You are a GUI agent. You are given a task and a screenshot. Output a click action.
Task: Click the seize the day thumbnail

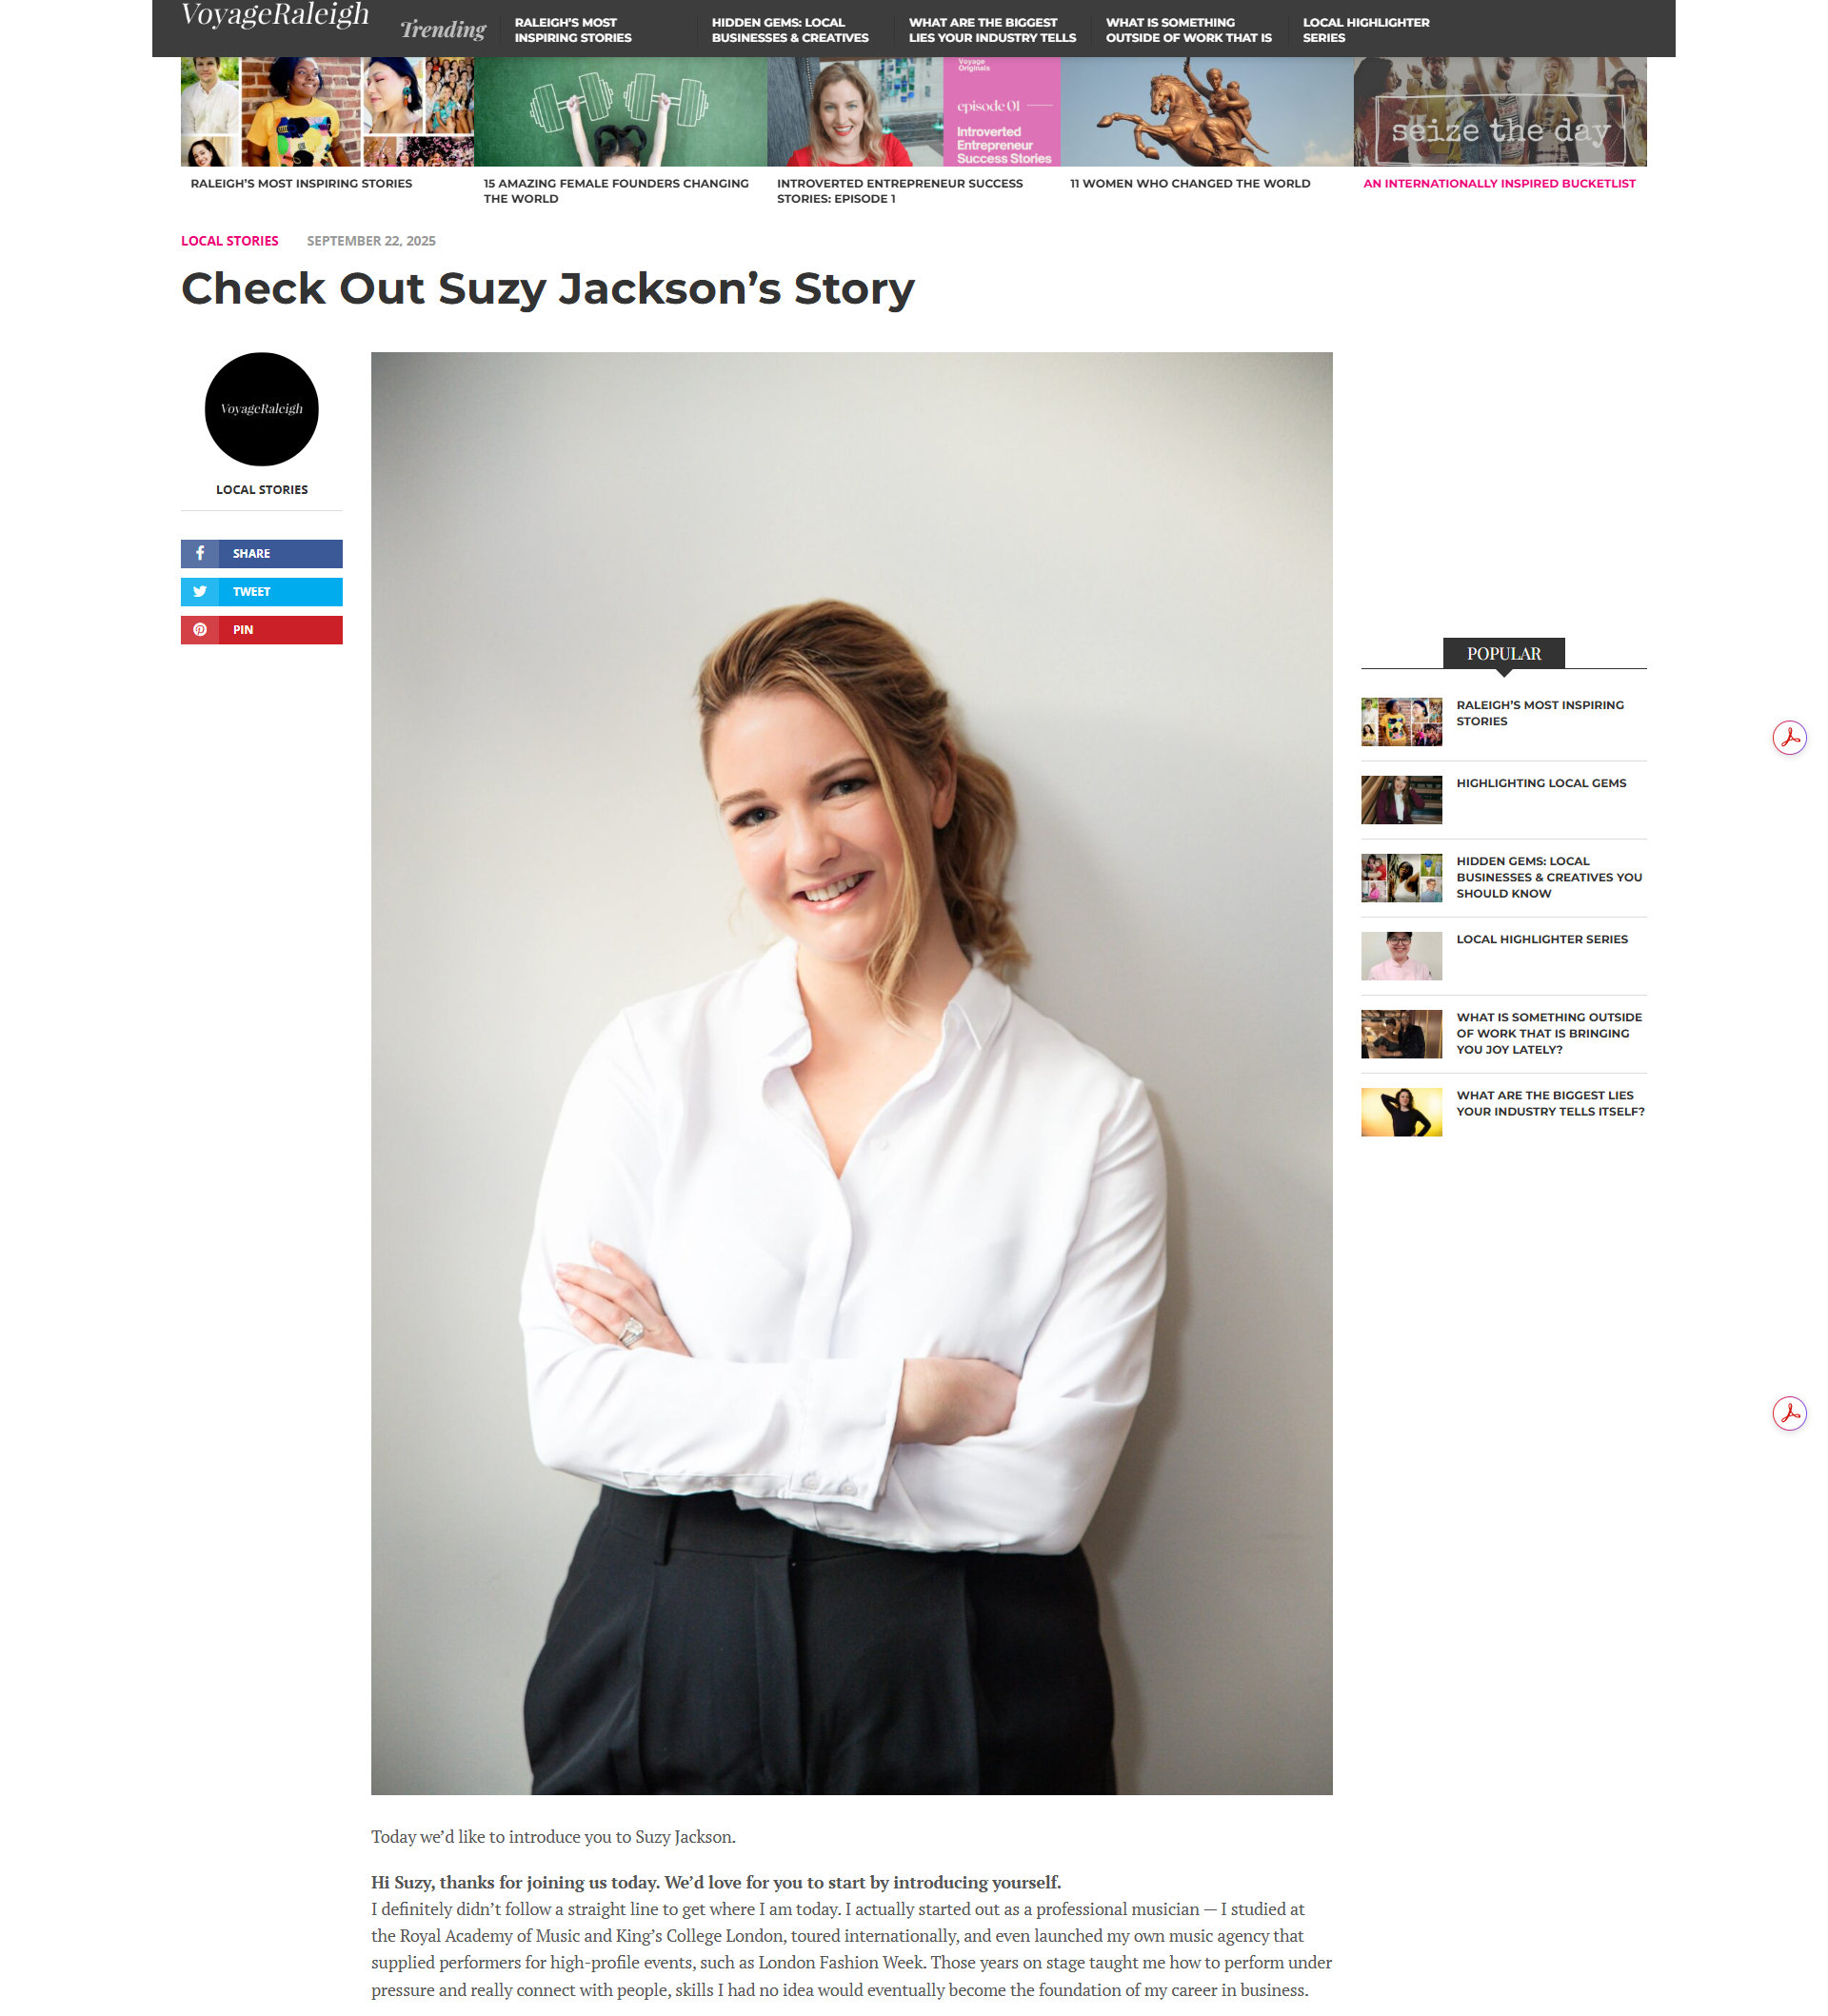point(1499,111)
